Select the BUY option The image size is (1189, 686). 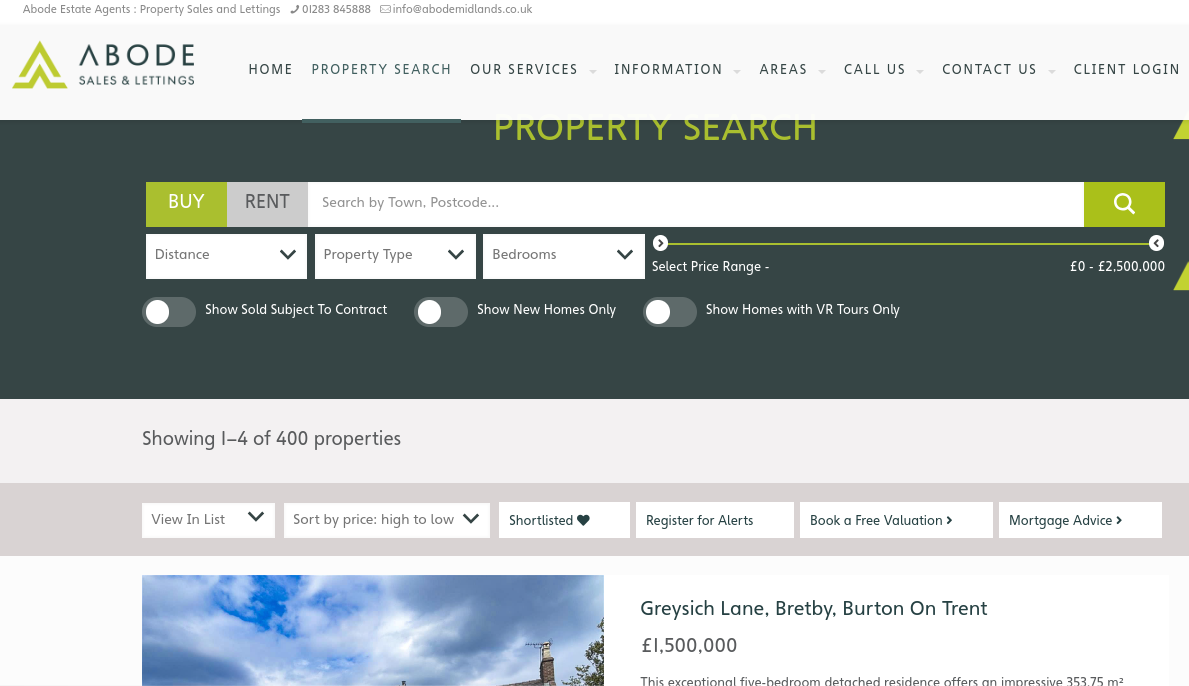(x=187, y=204)
